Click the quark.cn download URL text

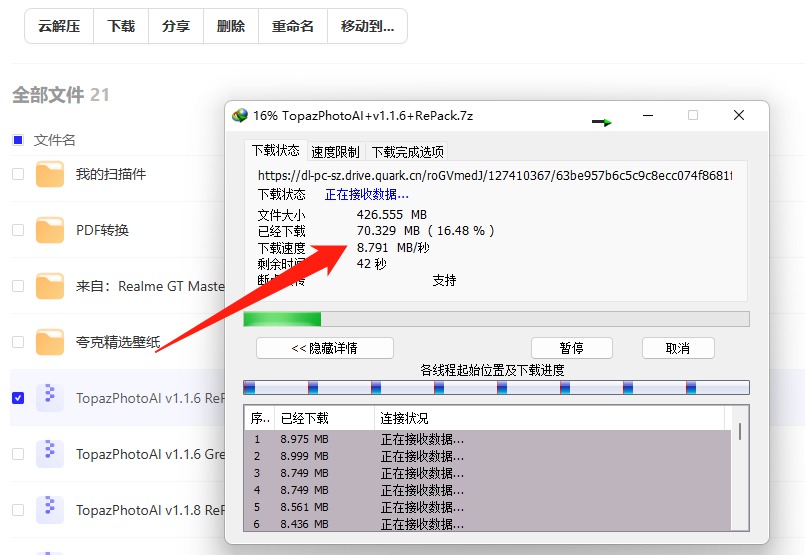tap(495, 176)
